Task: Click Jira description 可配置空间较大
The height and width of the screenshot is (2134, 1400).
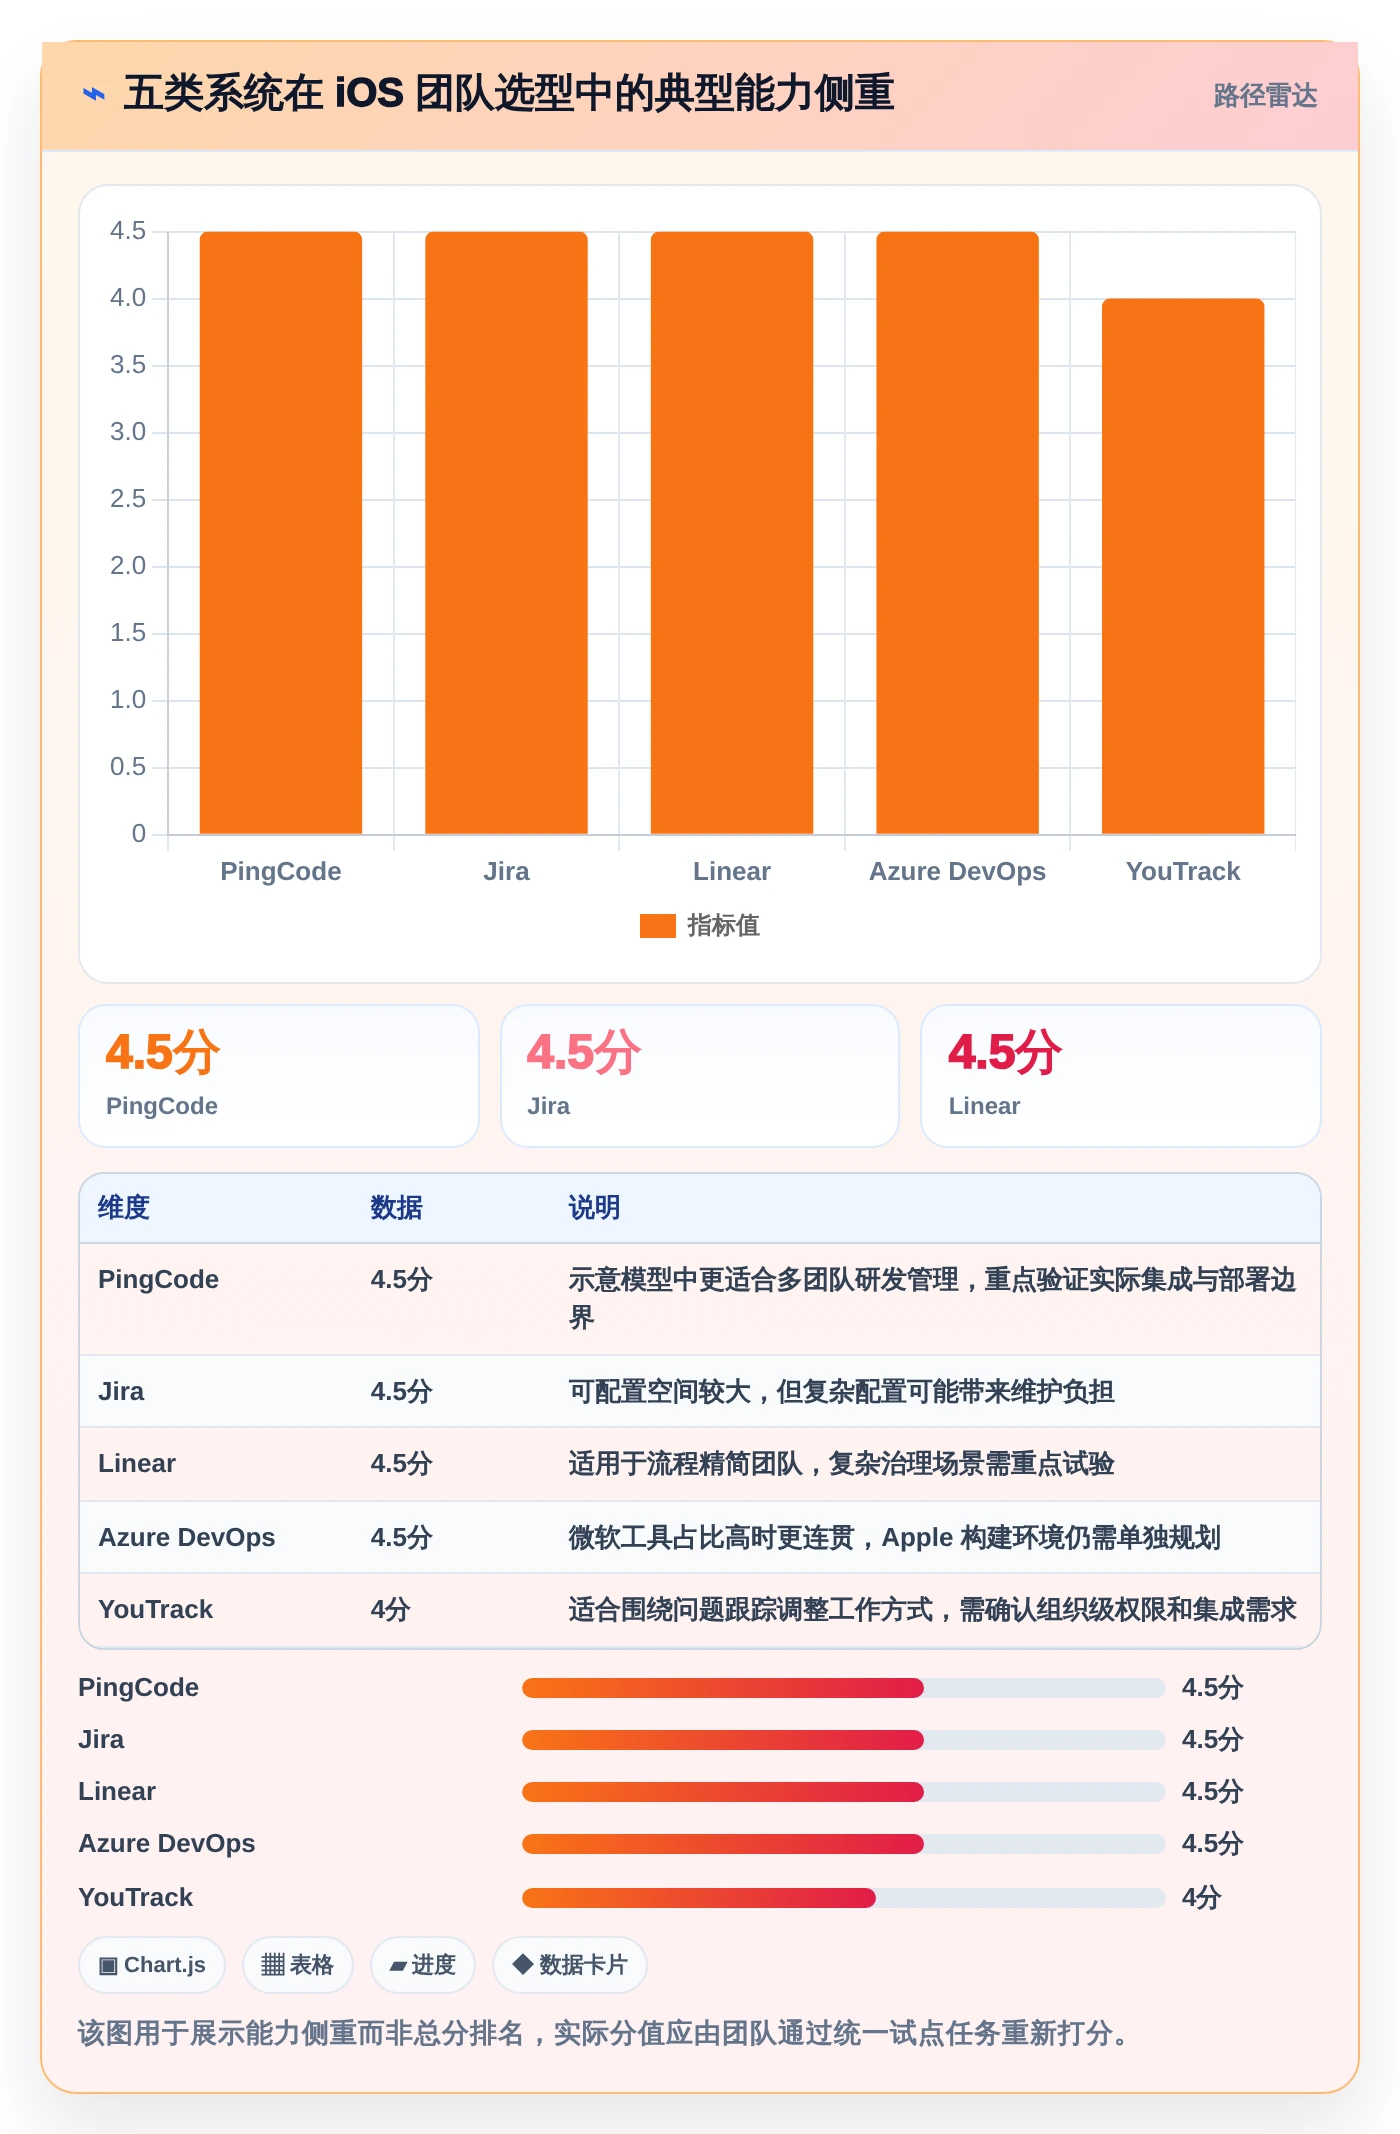Action: pos(841,1392)
